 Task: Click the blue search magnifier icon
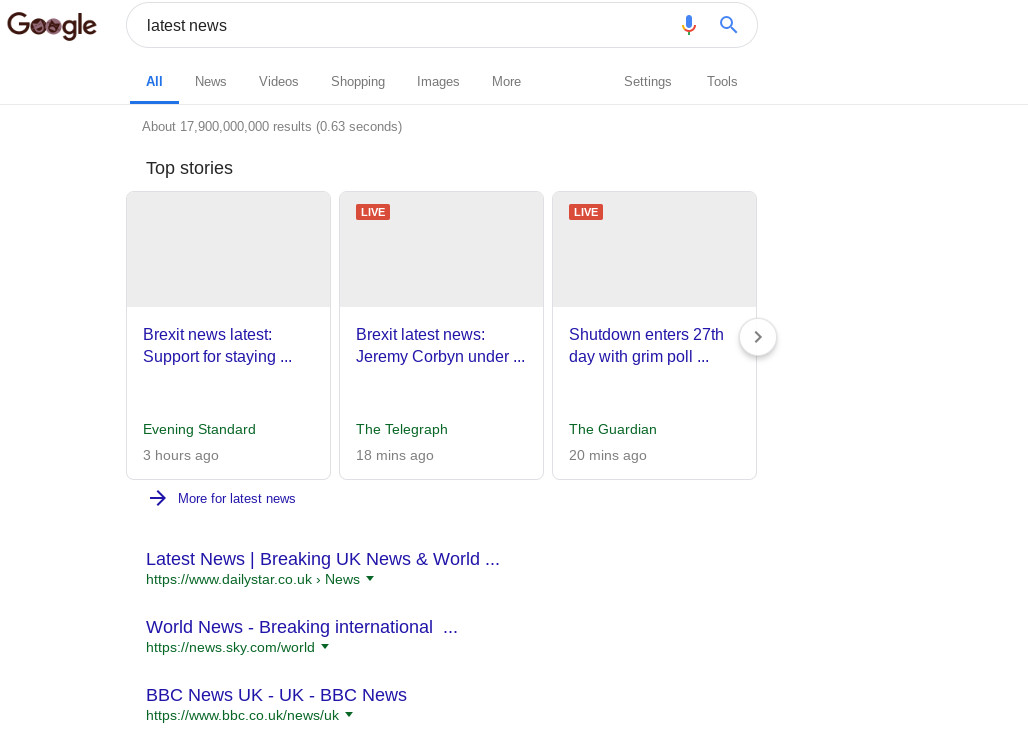[728, 25]
